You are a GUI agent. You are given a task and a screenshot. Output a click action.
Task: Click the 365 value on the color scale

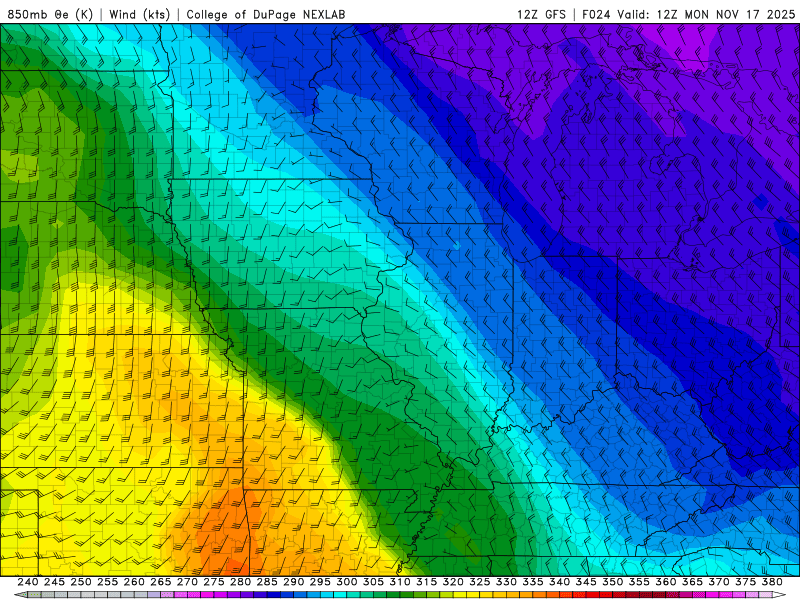tap(692, 582)
